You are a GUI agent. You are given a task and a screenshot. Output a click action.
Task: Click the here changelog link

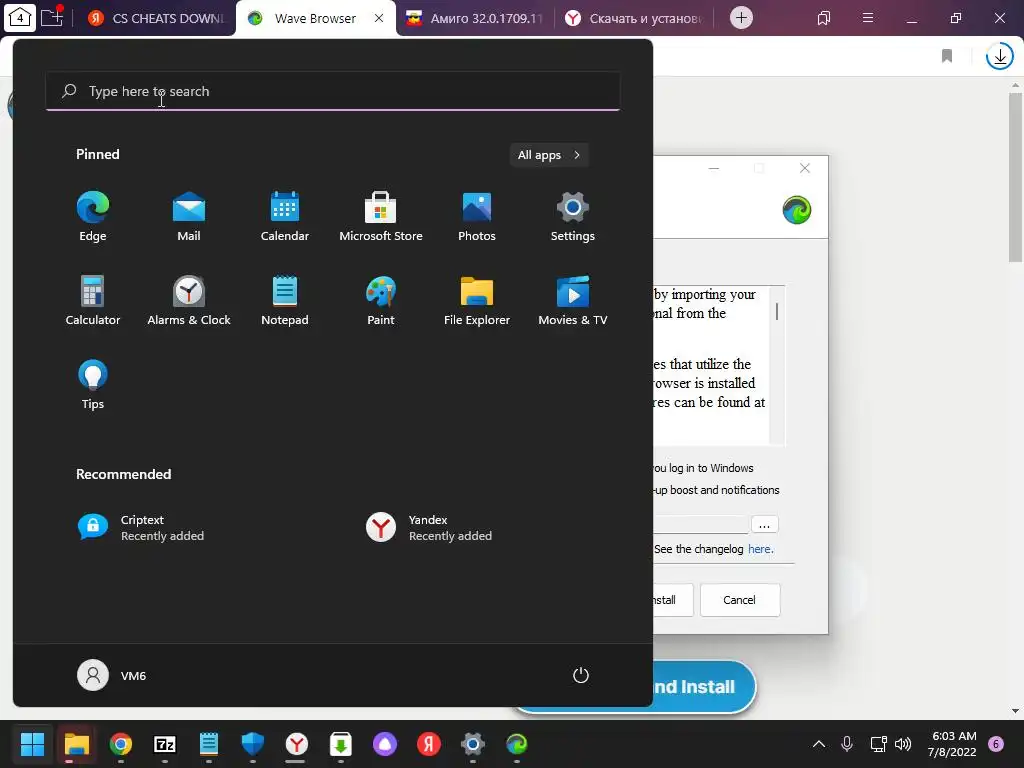click(760, 549)
